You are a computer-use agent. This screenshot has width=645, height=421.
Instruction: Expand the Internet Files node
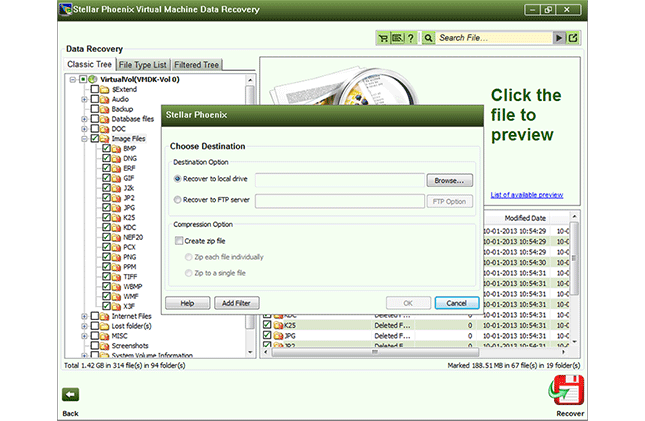84,316
